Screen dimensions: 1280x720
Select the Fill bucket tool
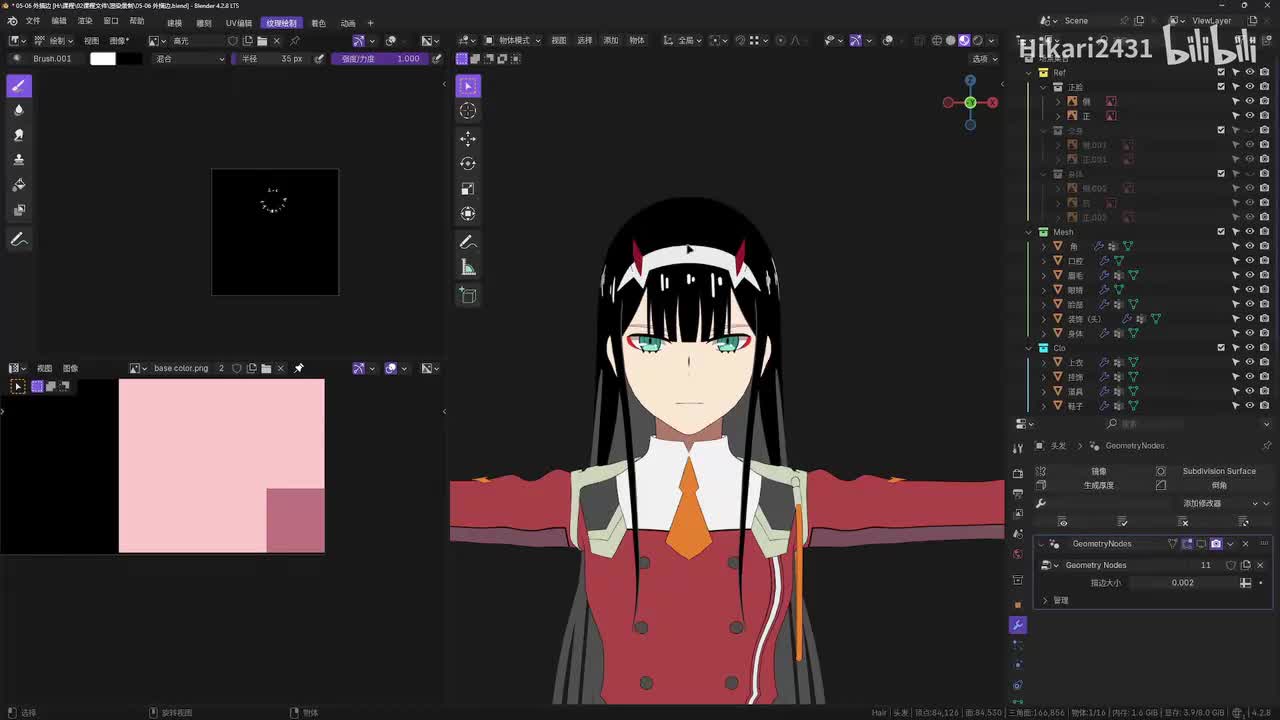18,185
